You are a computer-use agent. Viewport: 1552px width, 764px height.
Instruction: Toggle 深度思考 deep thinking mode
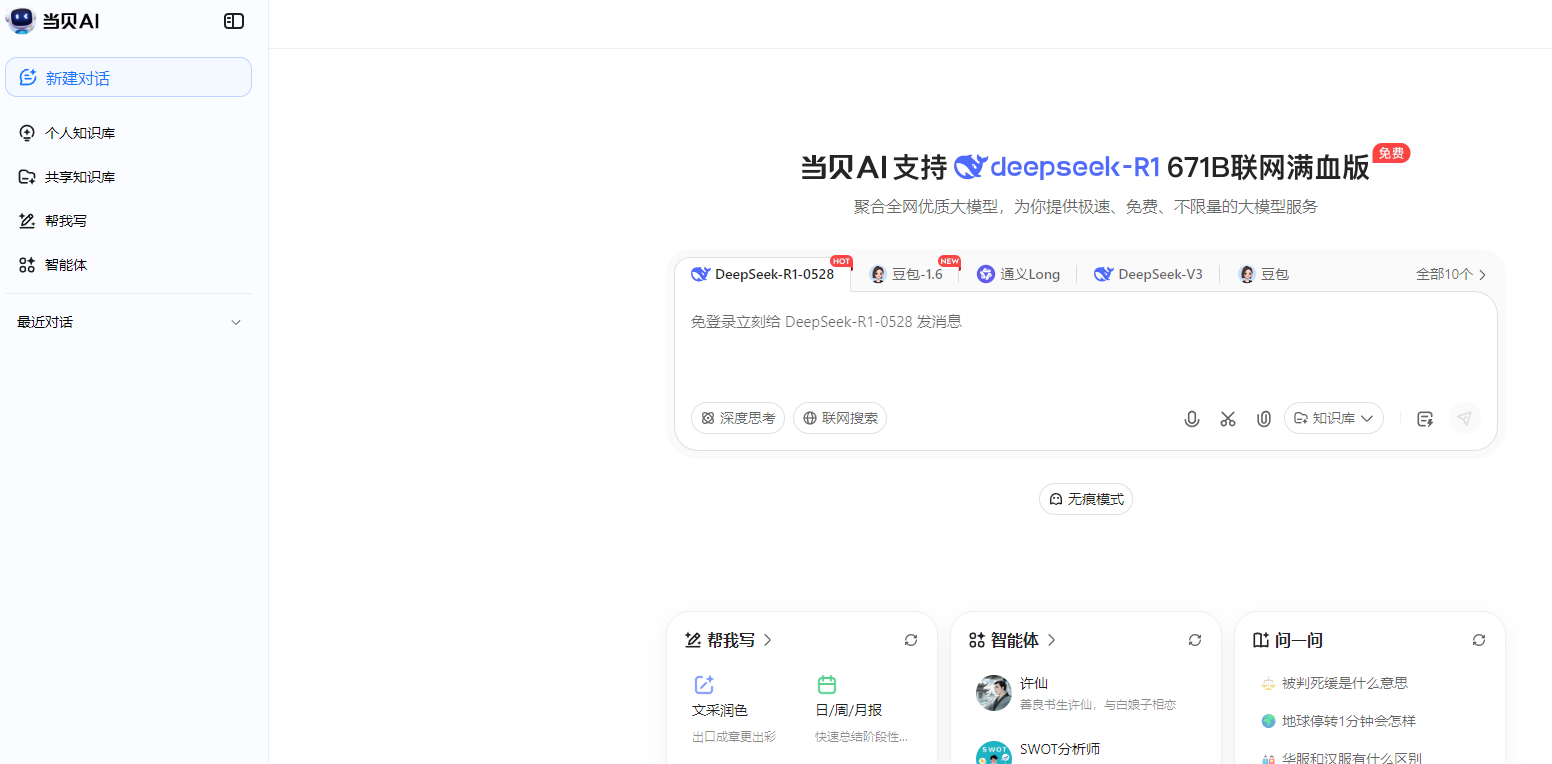[738, 418]
